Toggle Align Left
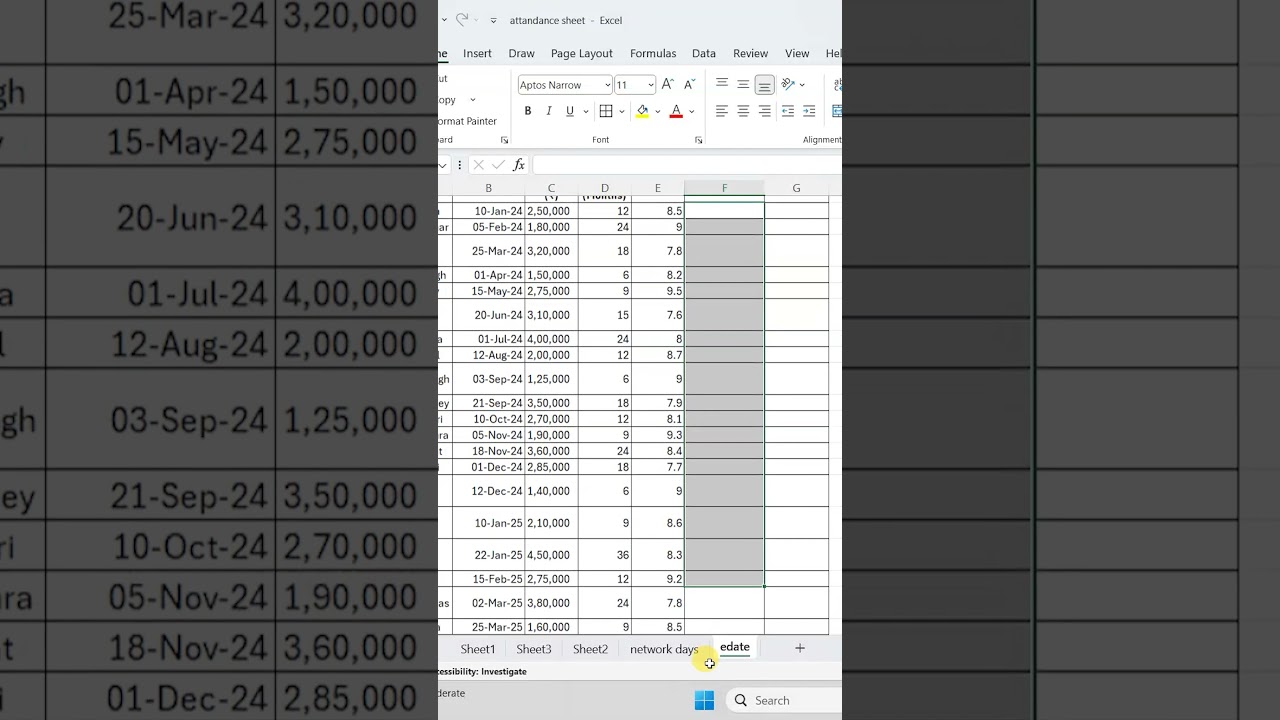This screenshot has height=720, width=1280. pos(722,111)
